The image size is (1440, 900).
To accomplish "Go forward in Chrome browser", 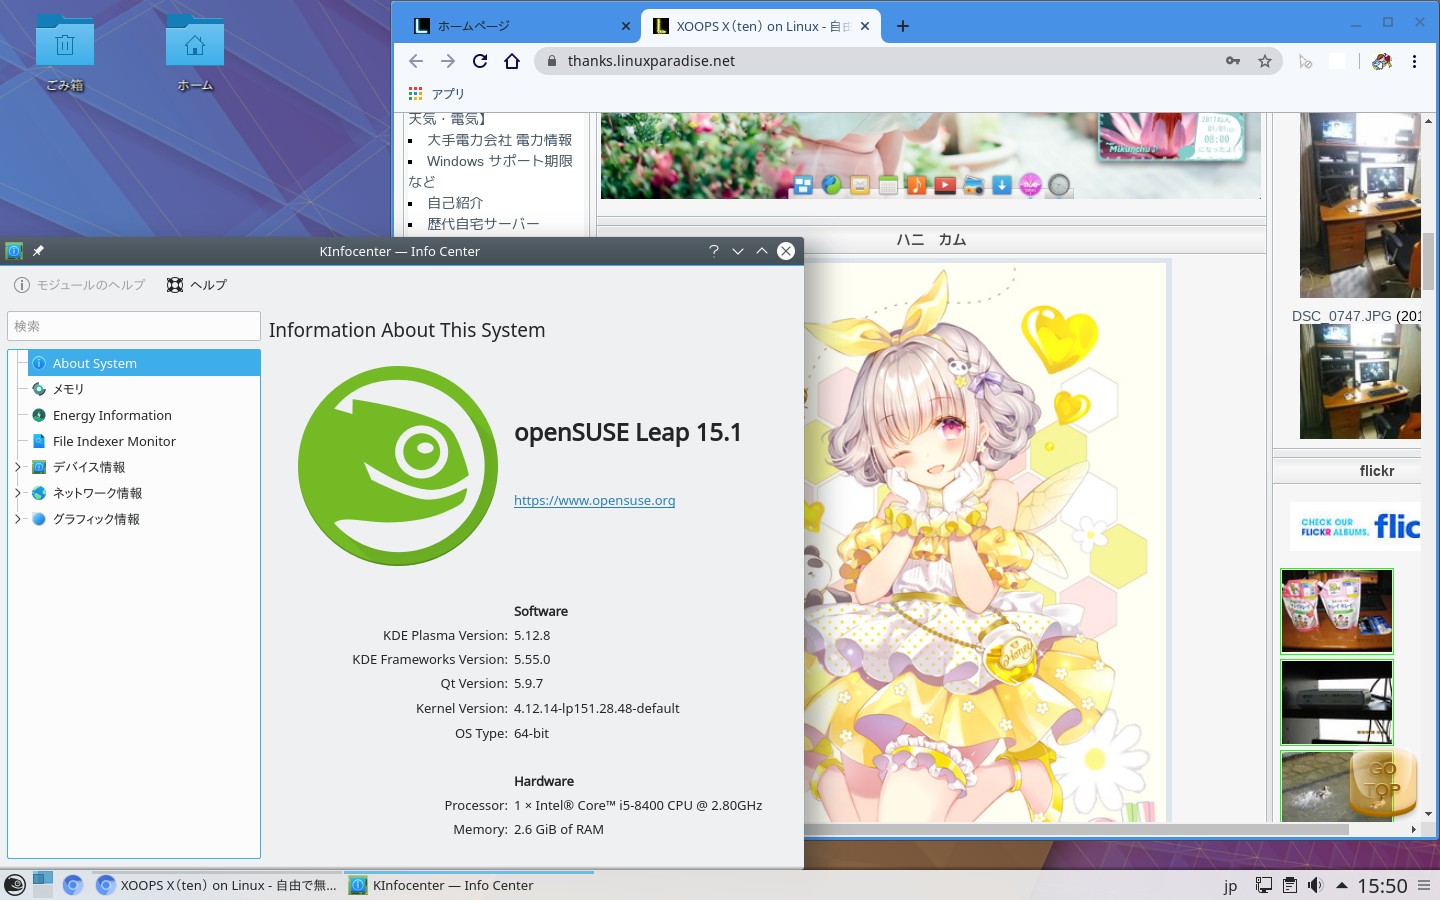I will tap(448, 61).
